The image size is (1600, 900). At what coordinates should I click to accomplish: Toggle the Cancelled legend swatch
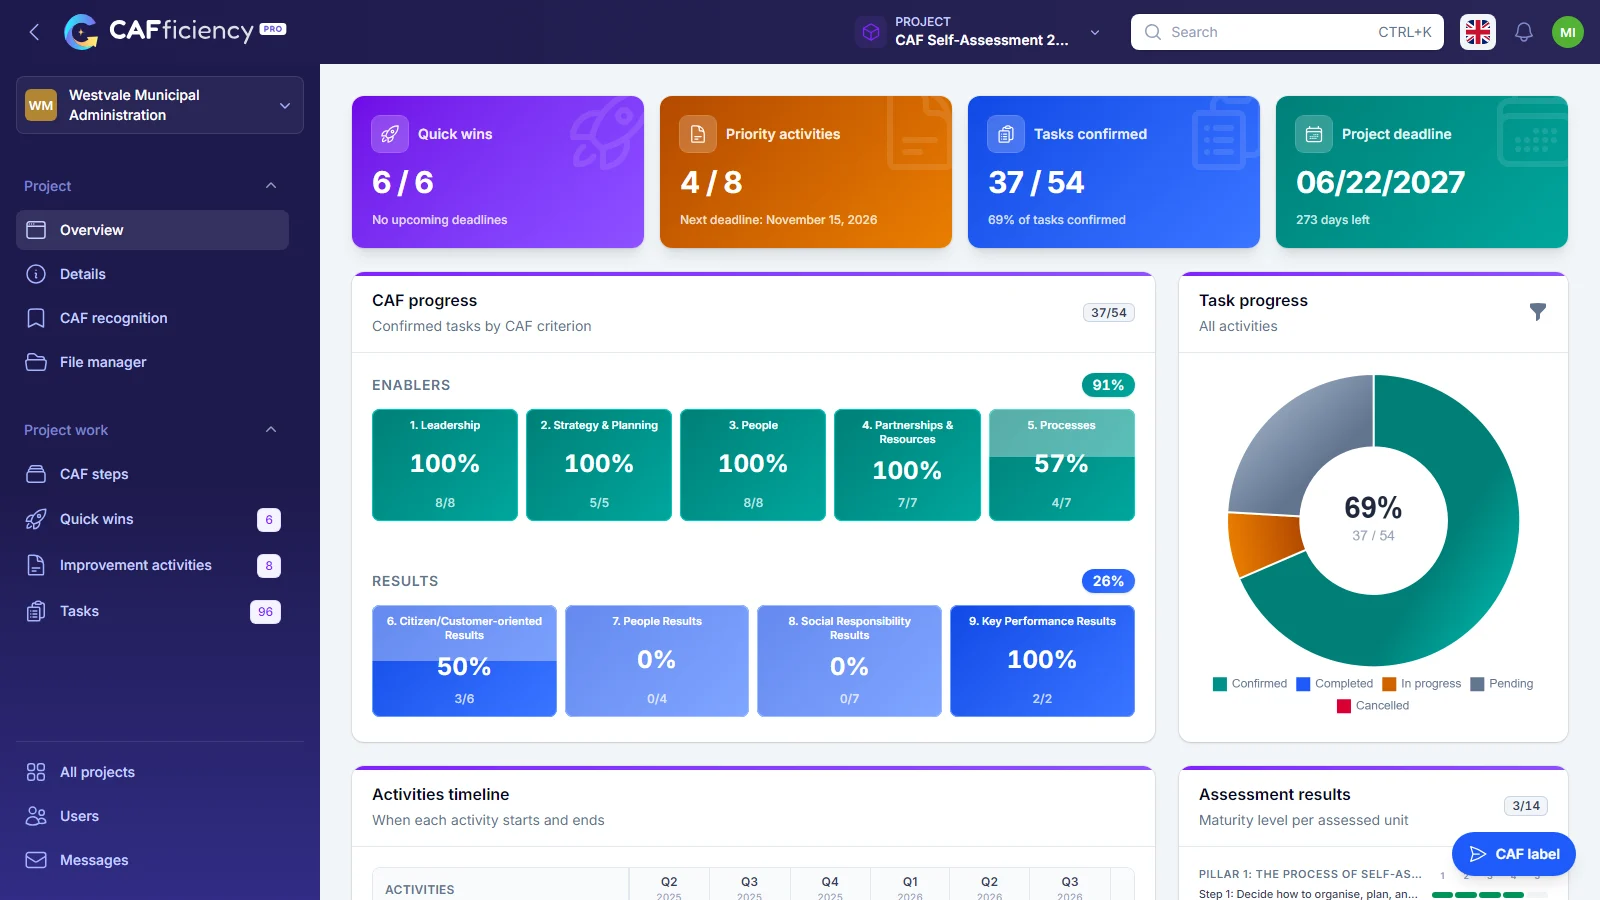coord(1344,706)
